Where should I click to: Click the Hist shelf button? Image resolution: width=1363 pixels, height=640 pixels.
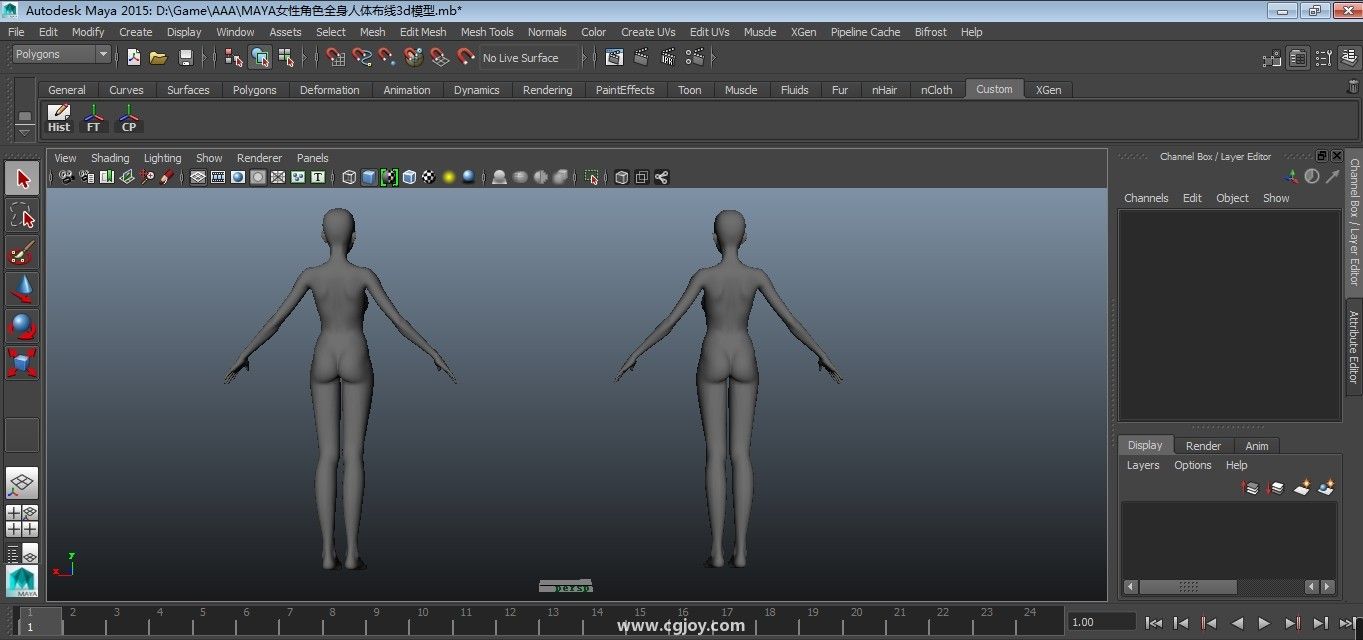59,118
